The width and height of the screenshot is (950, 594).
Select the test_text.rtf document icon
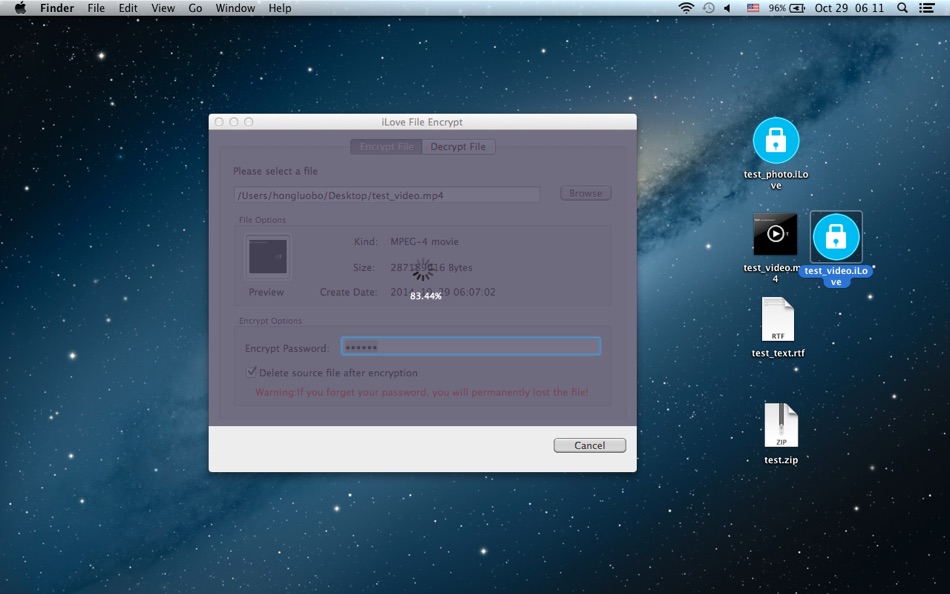click(x=778, y=319)
